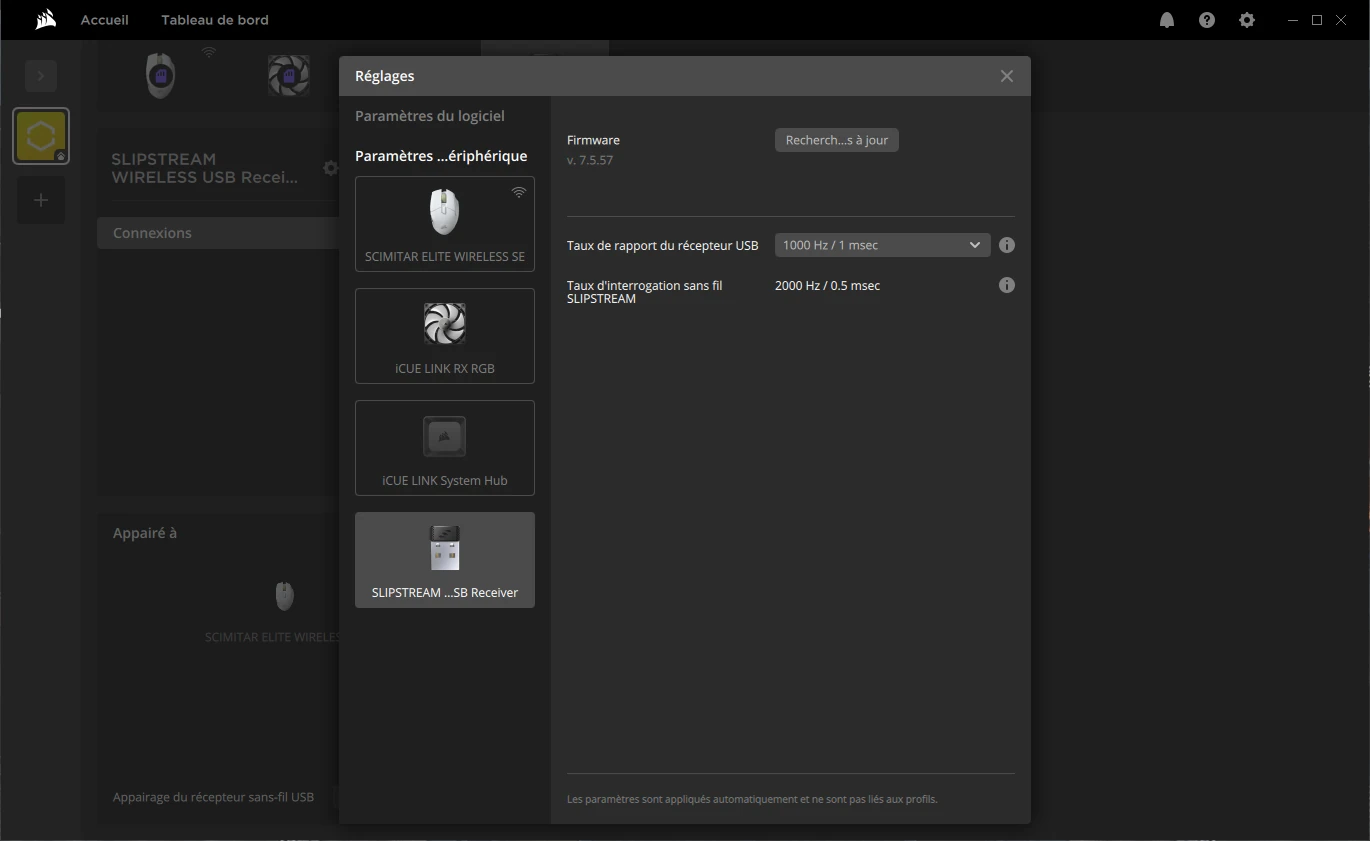The image size is (1370, 841).
Task: Add a new profile with plus button
Action: point(41,200)
